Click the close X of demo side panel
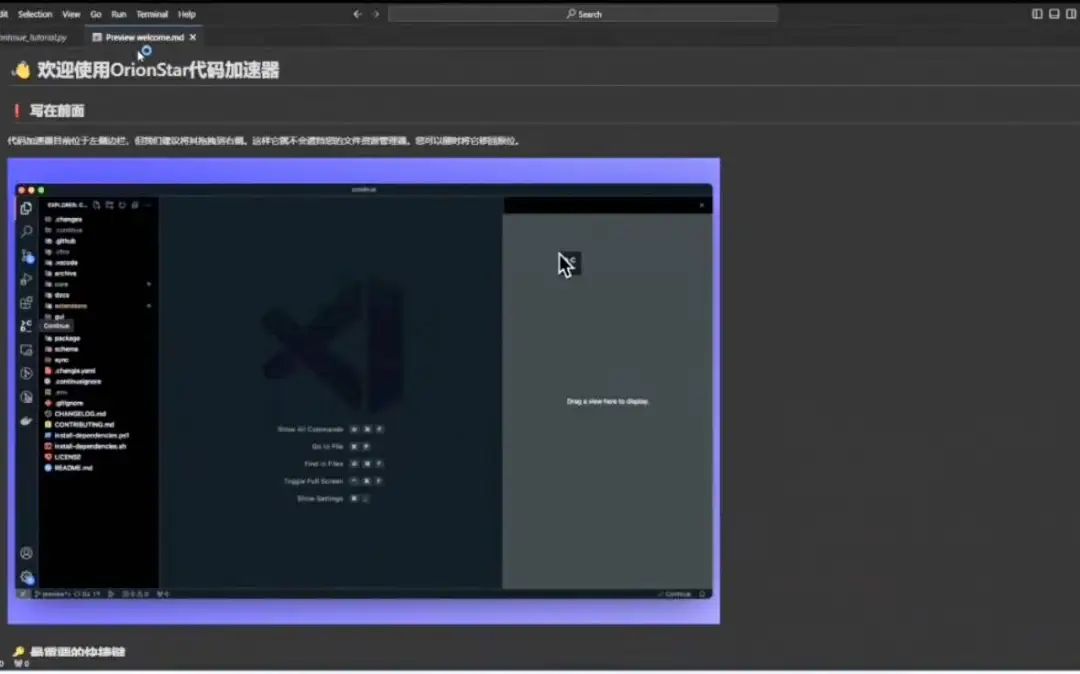The height and width of the screenshot is (674, 1080). 702,205
